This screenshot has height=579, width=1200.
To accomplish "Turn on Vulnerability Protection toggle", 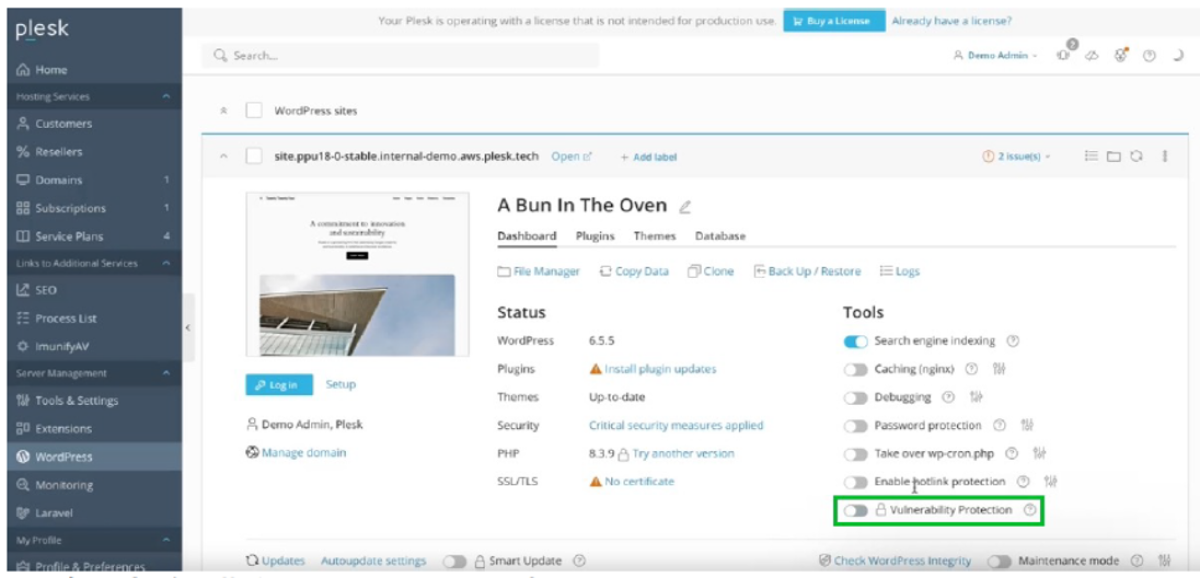I will (856, 510).
